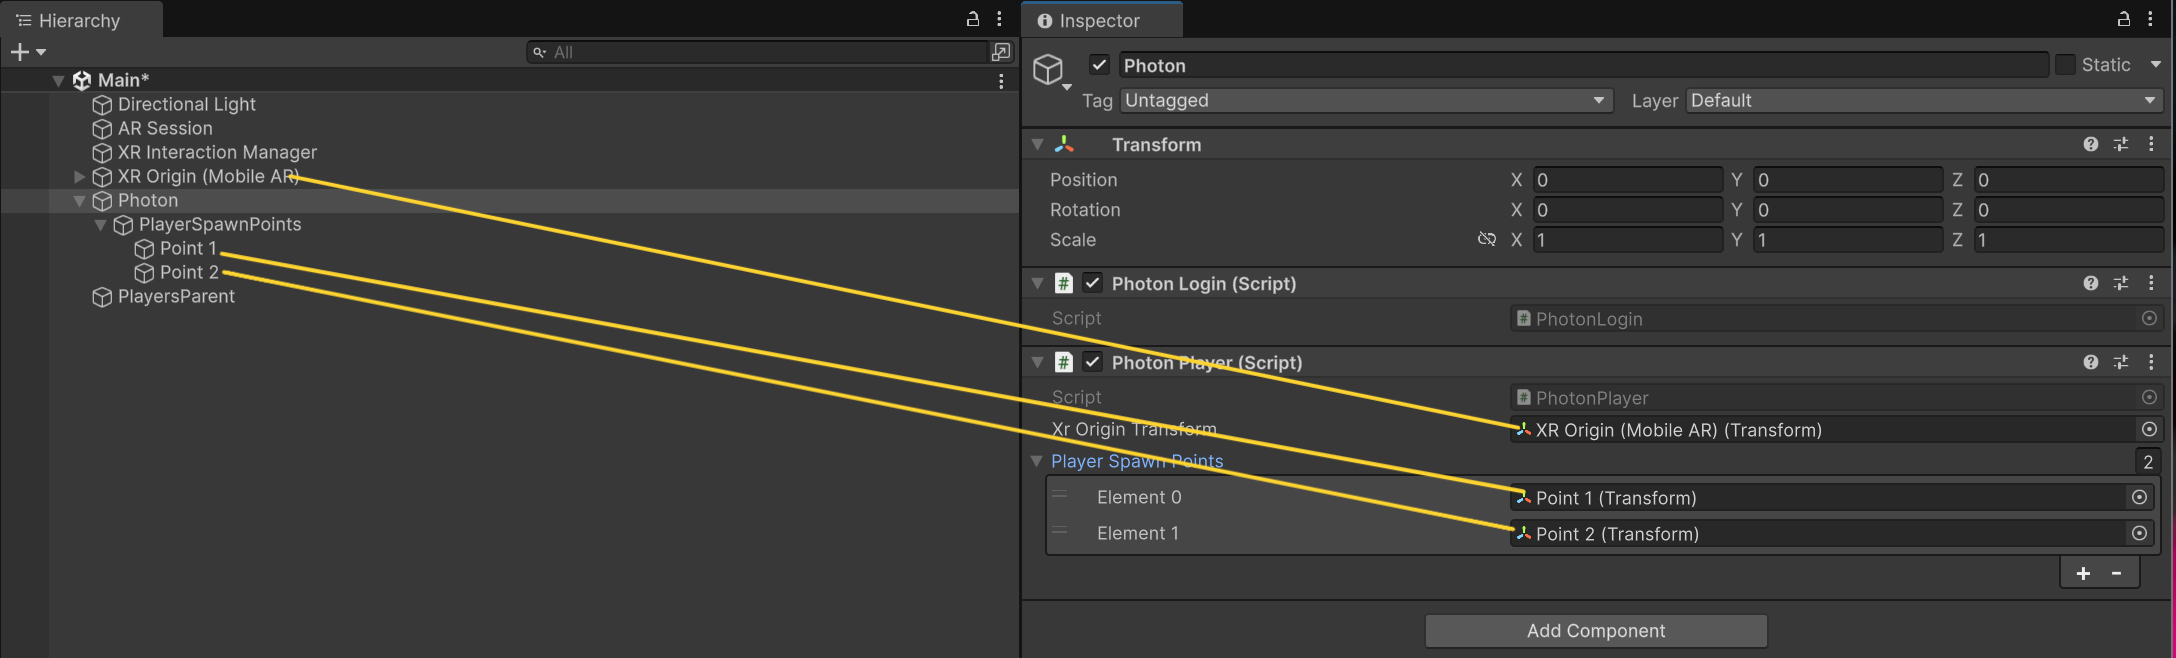Open Photon Player kebab menu
The height and width of the screenshot is (658, 2176).
click(x=2151, y=362)
